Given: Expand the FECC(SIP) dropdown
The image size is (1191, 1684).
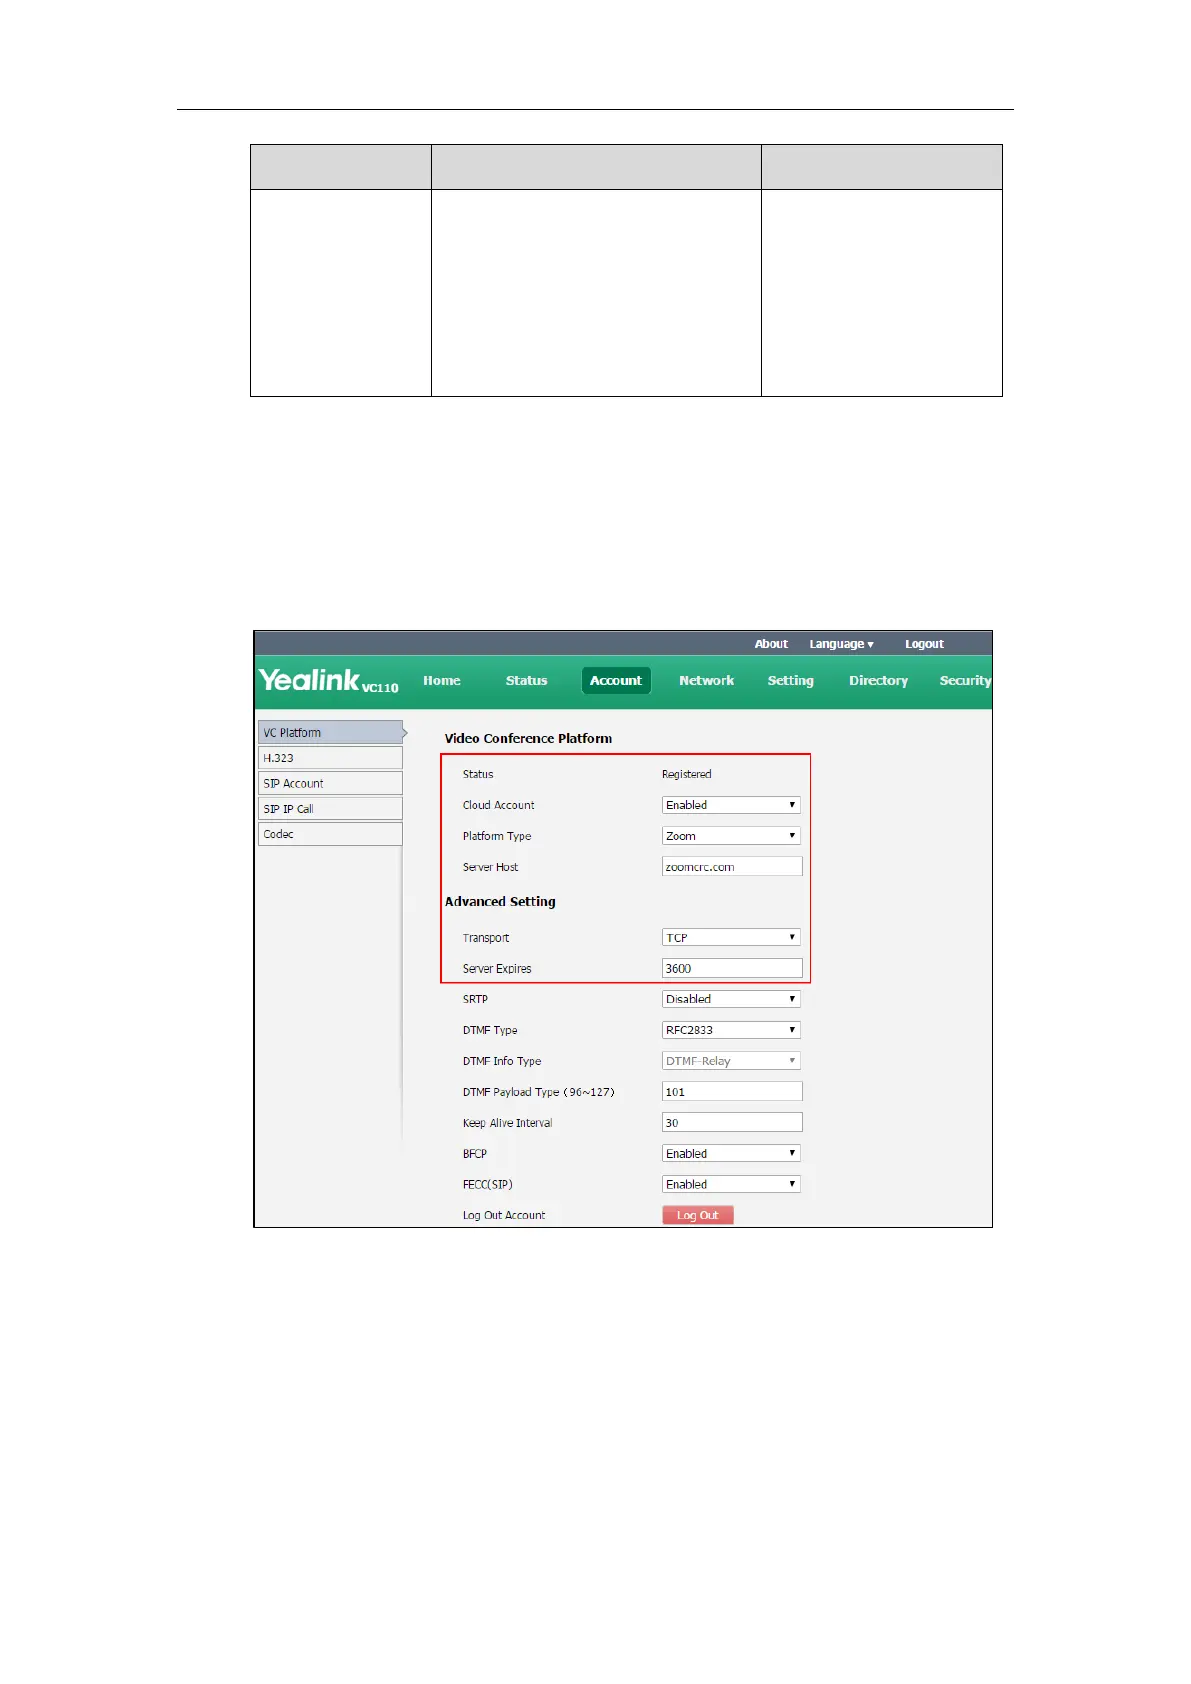Looking at the screenshot, I should point(731,1184).
